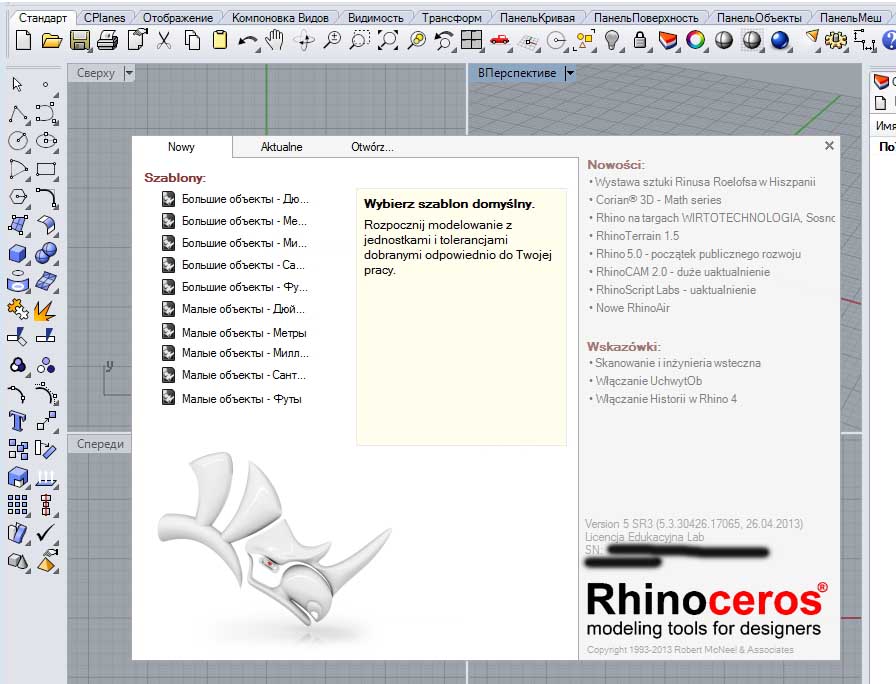Click the Text object tool
896x684 pixels.
pyautogui.click(x=17, y=420)
